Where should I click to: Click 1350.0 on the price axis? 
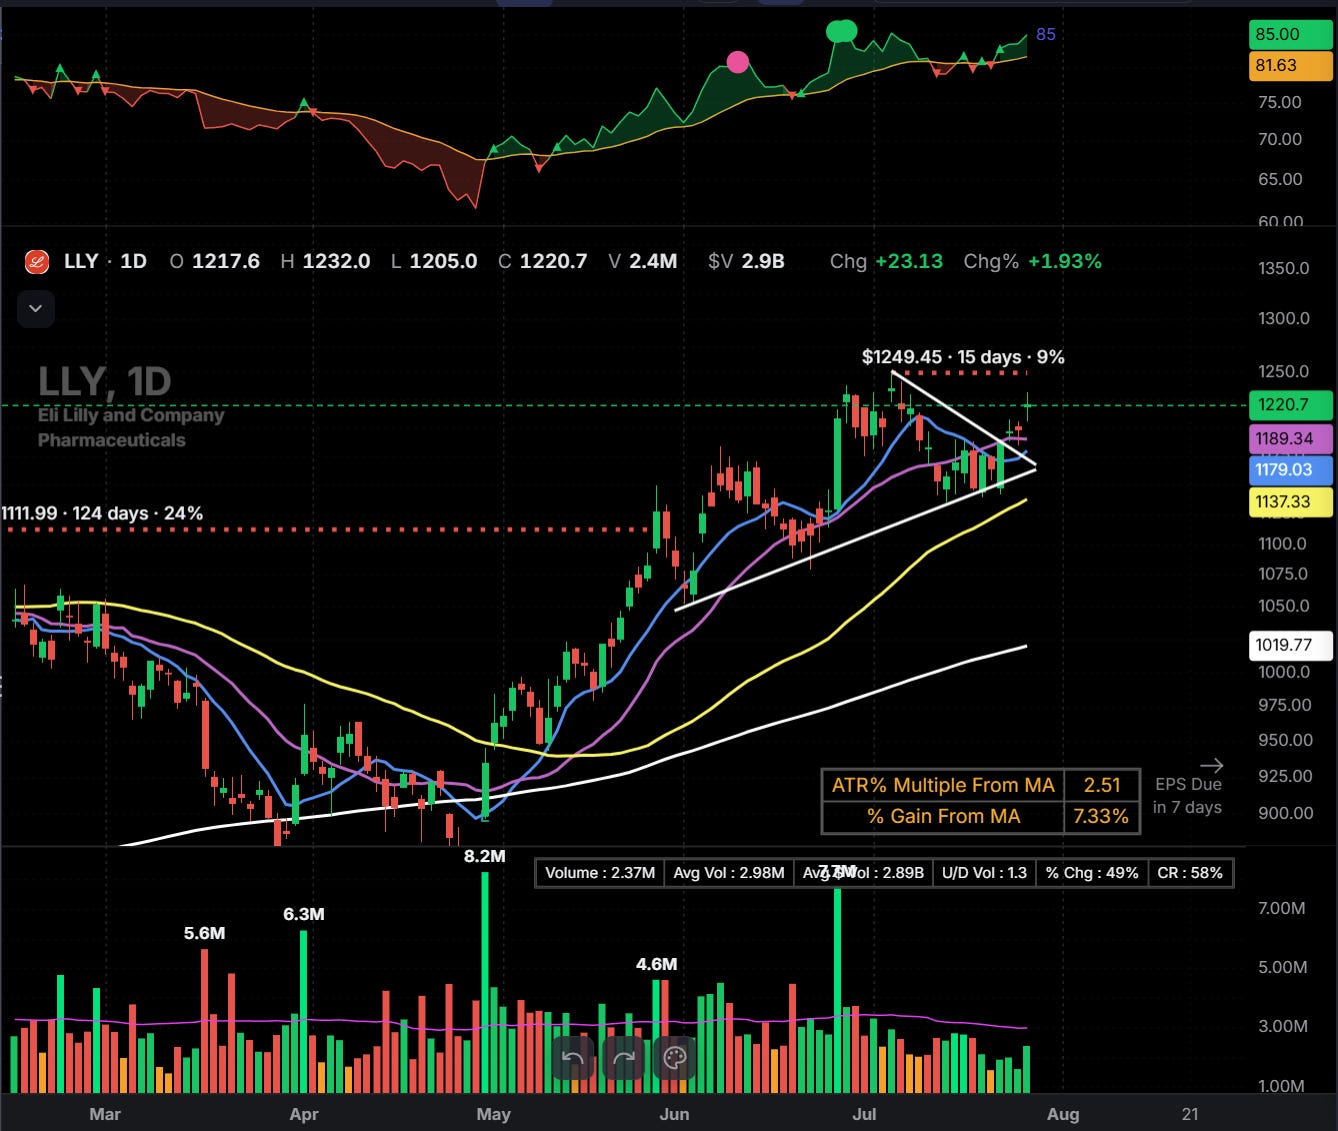tap(1284, 268)
